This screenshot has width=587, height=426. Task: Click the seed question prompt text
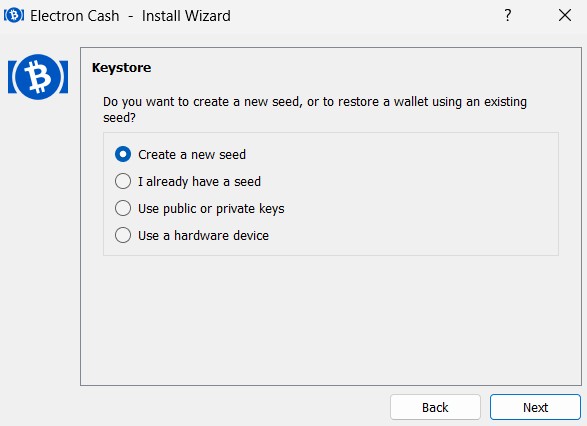(315, 109)
